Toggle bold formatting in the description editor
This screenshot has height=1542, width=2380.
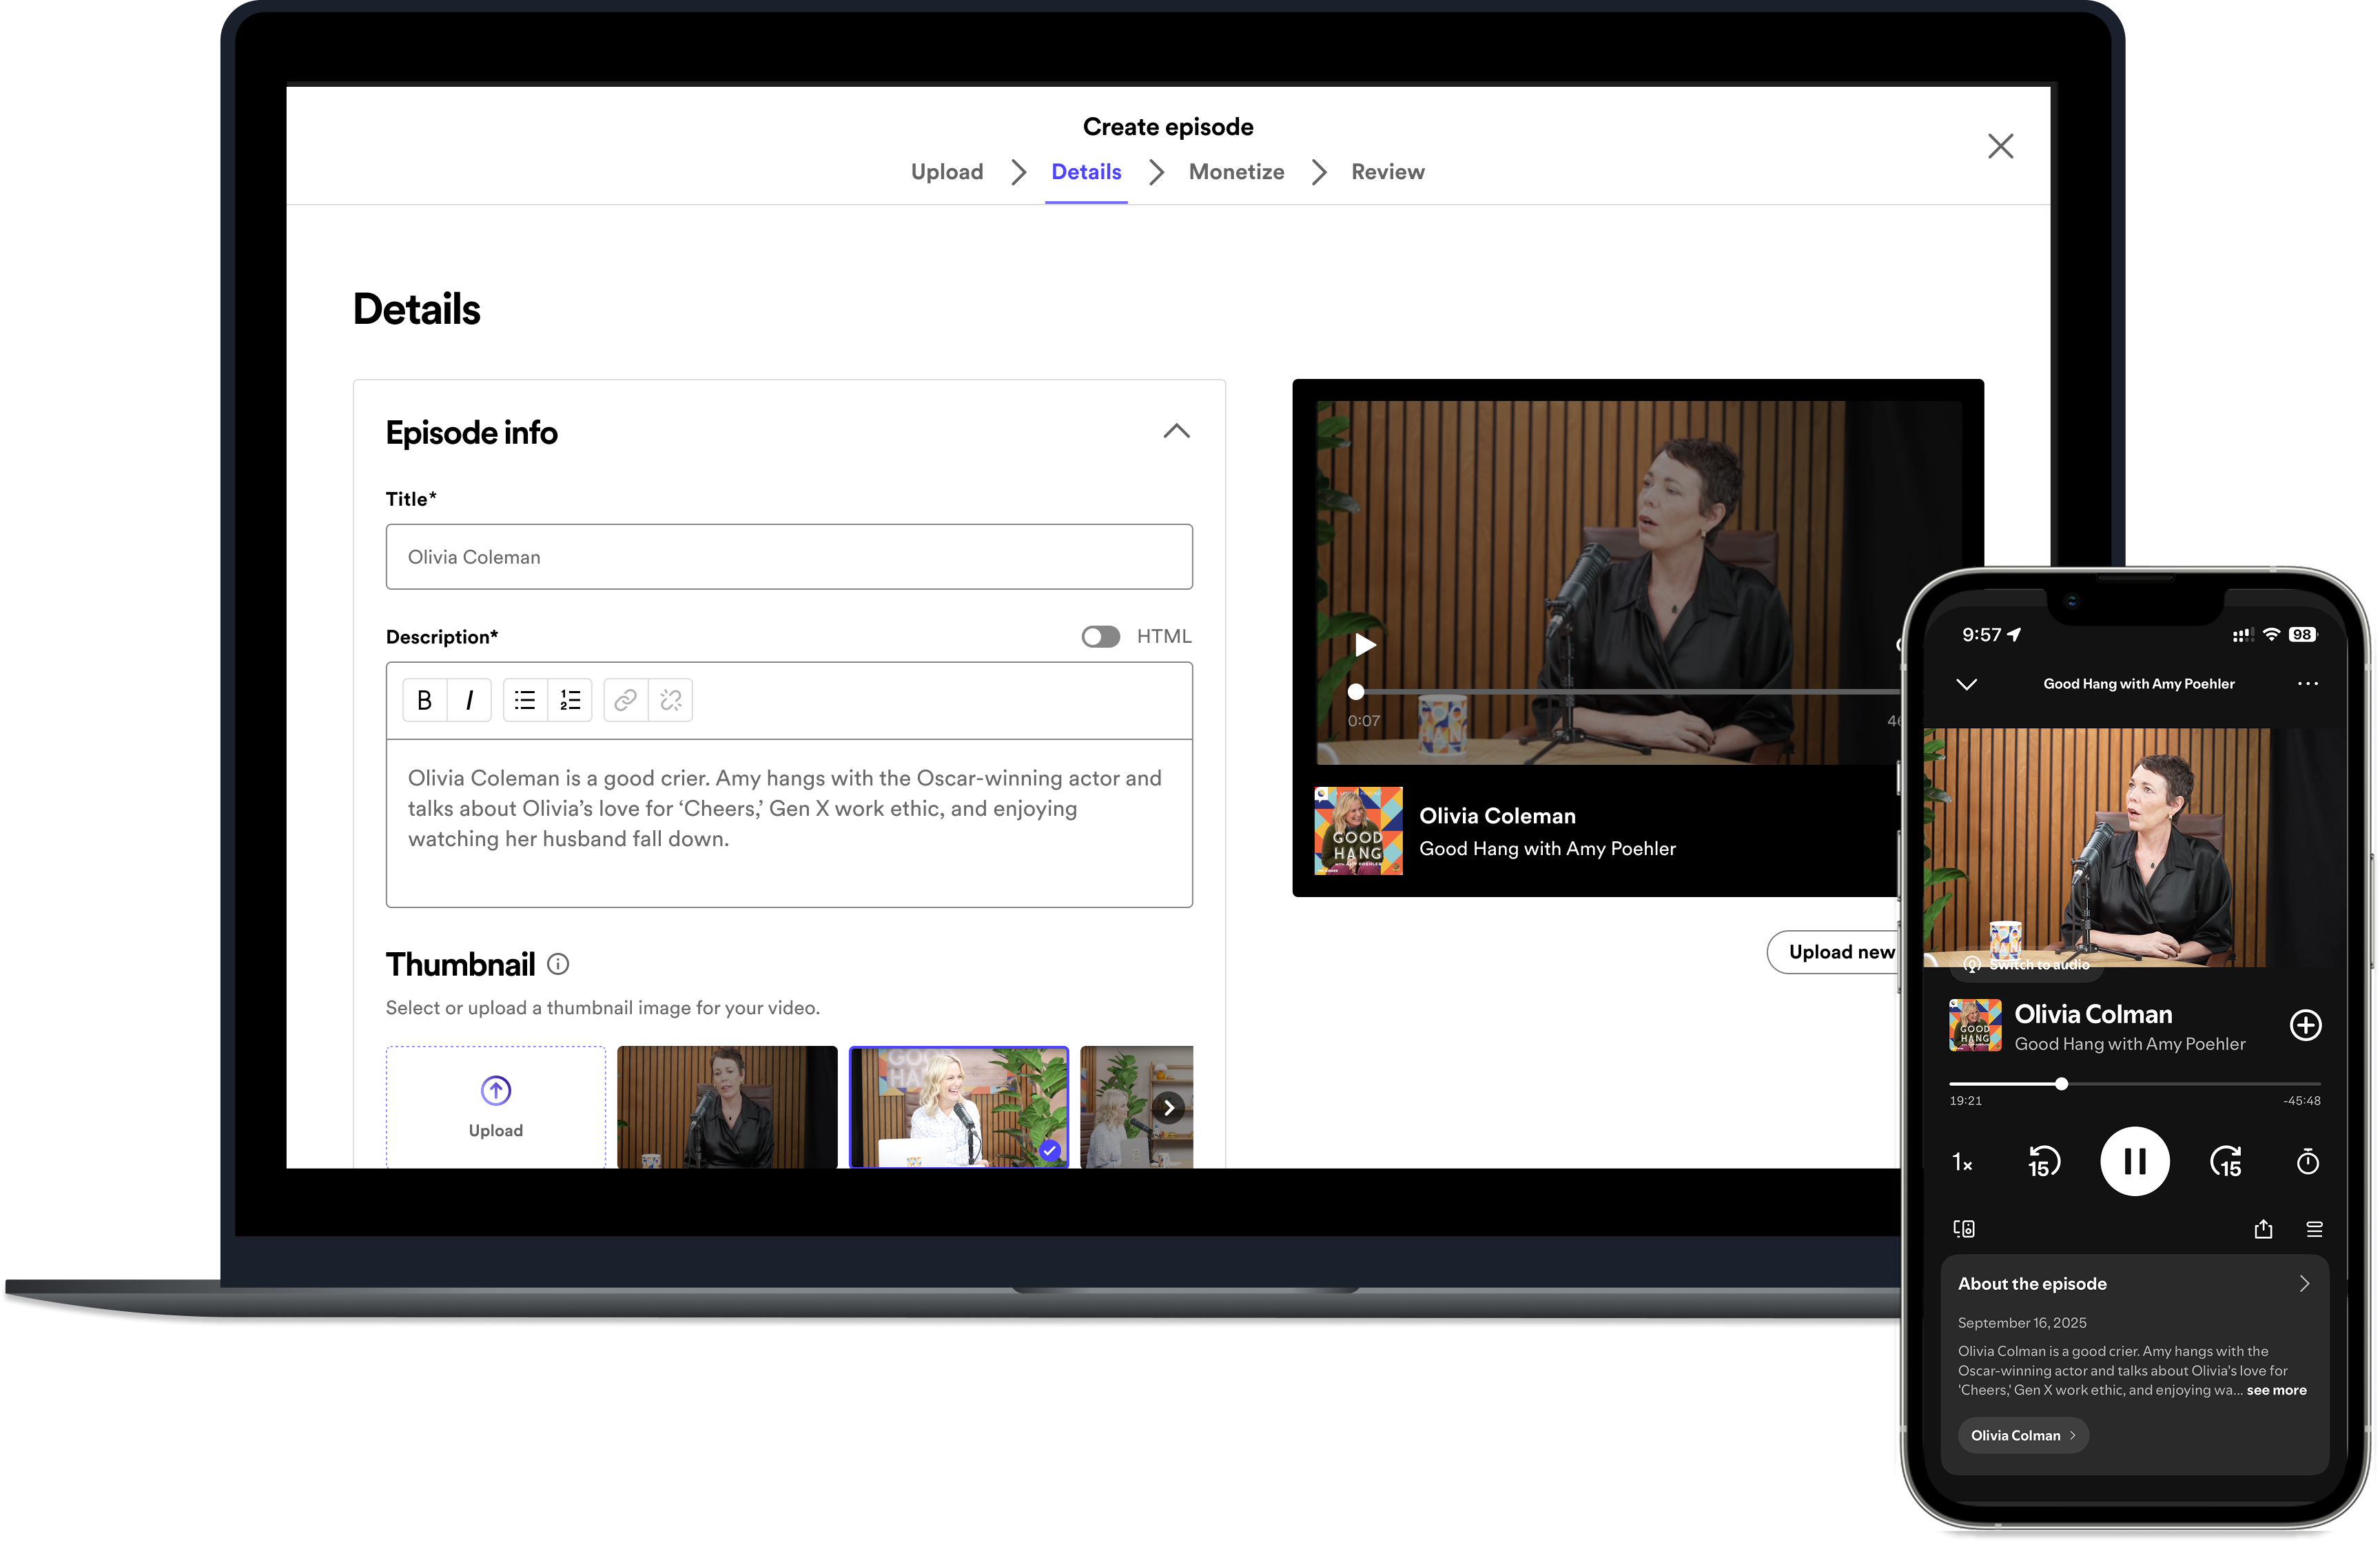(424, 699)
